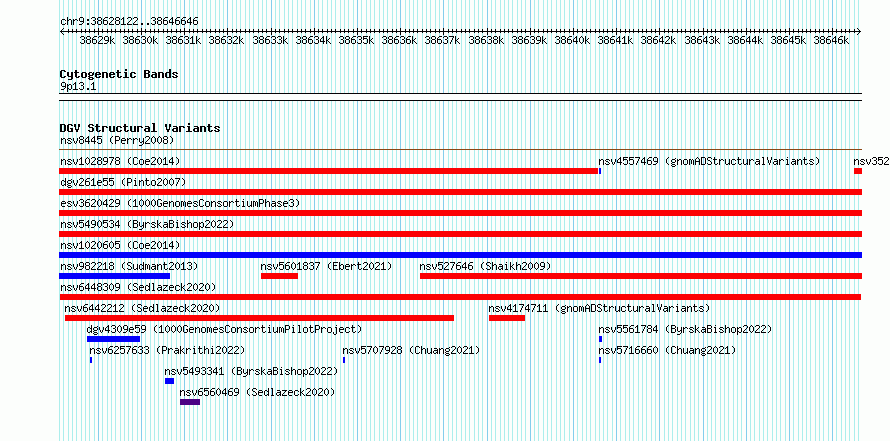This screenshot has width=890, height=441.
Task: Select the nsv5561784 small blue marker
Action: click(601, 339)
